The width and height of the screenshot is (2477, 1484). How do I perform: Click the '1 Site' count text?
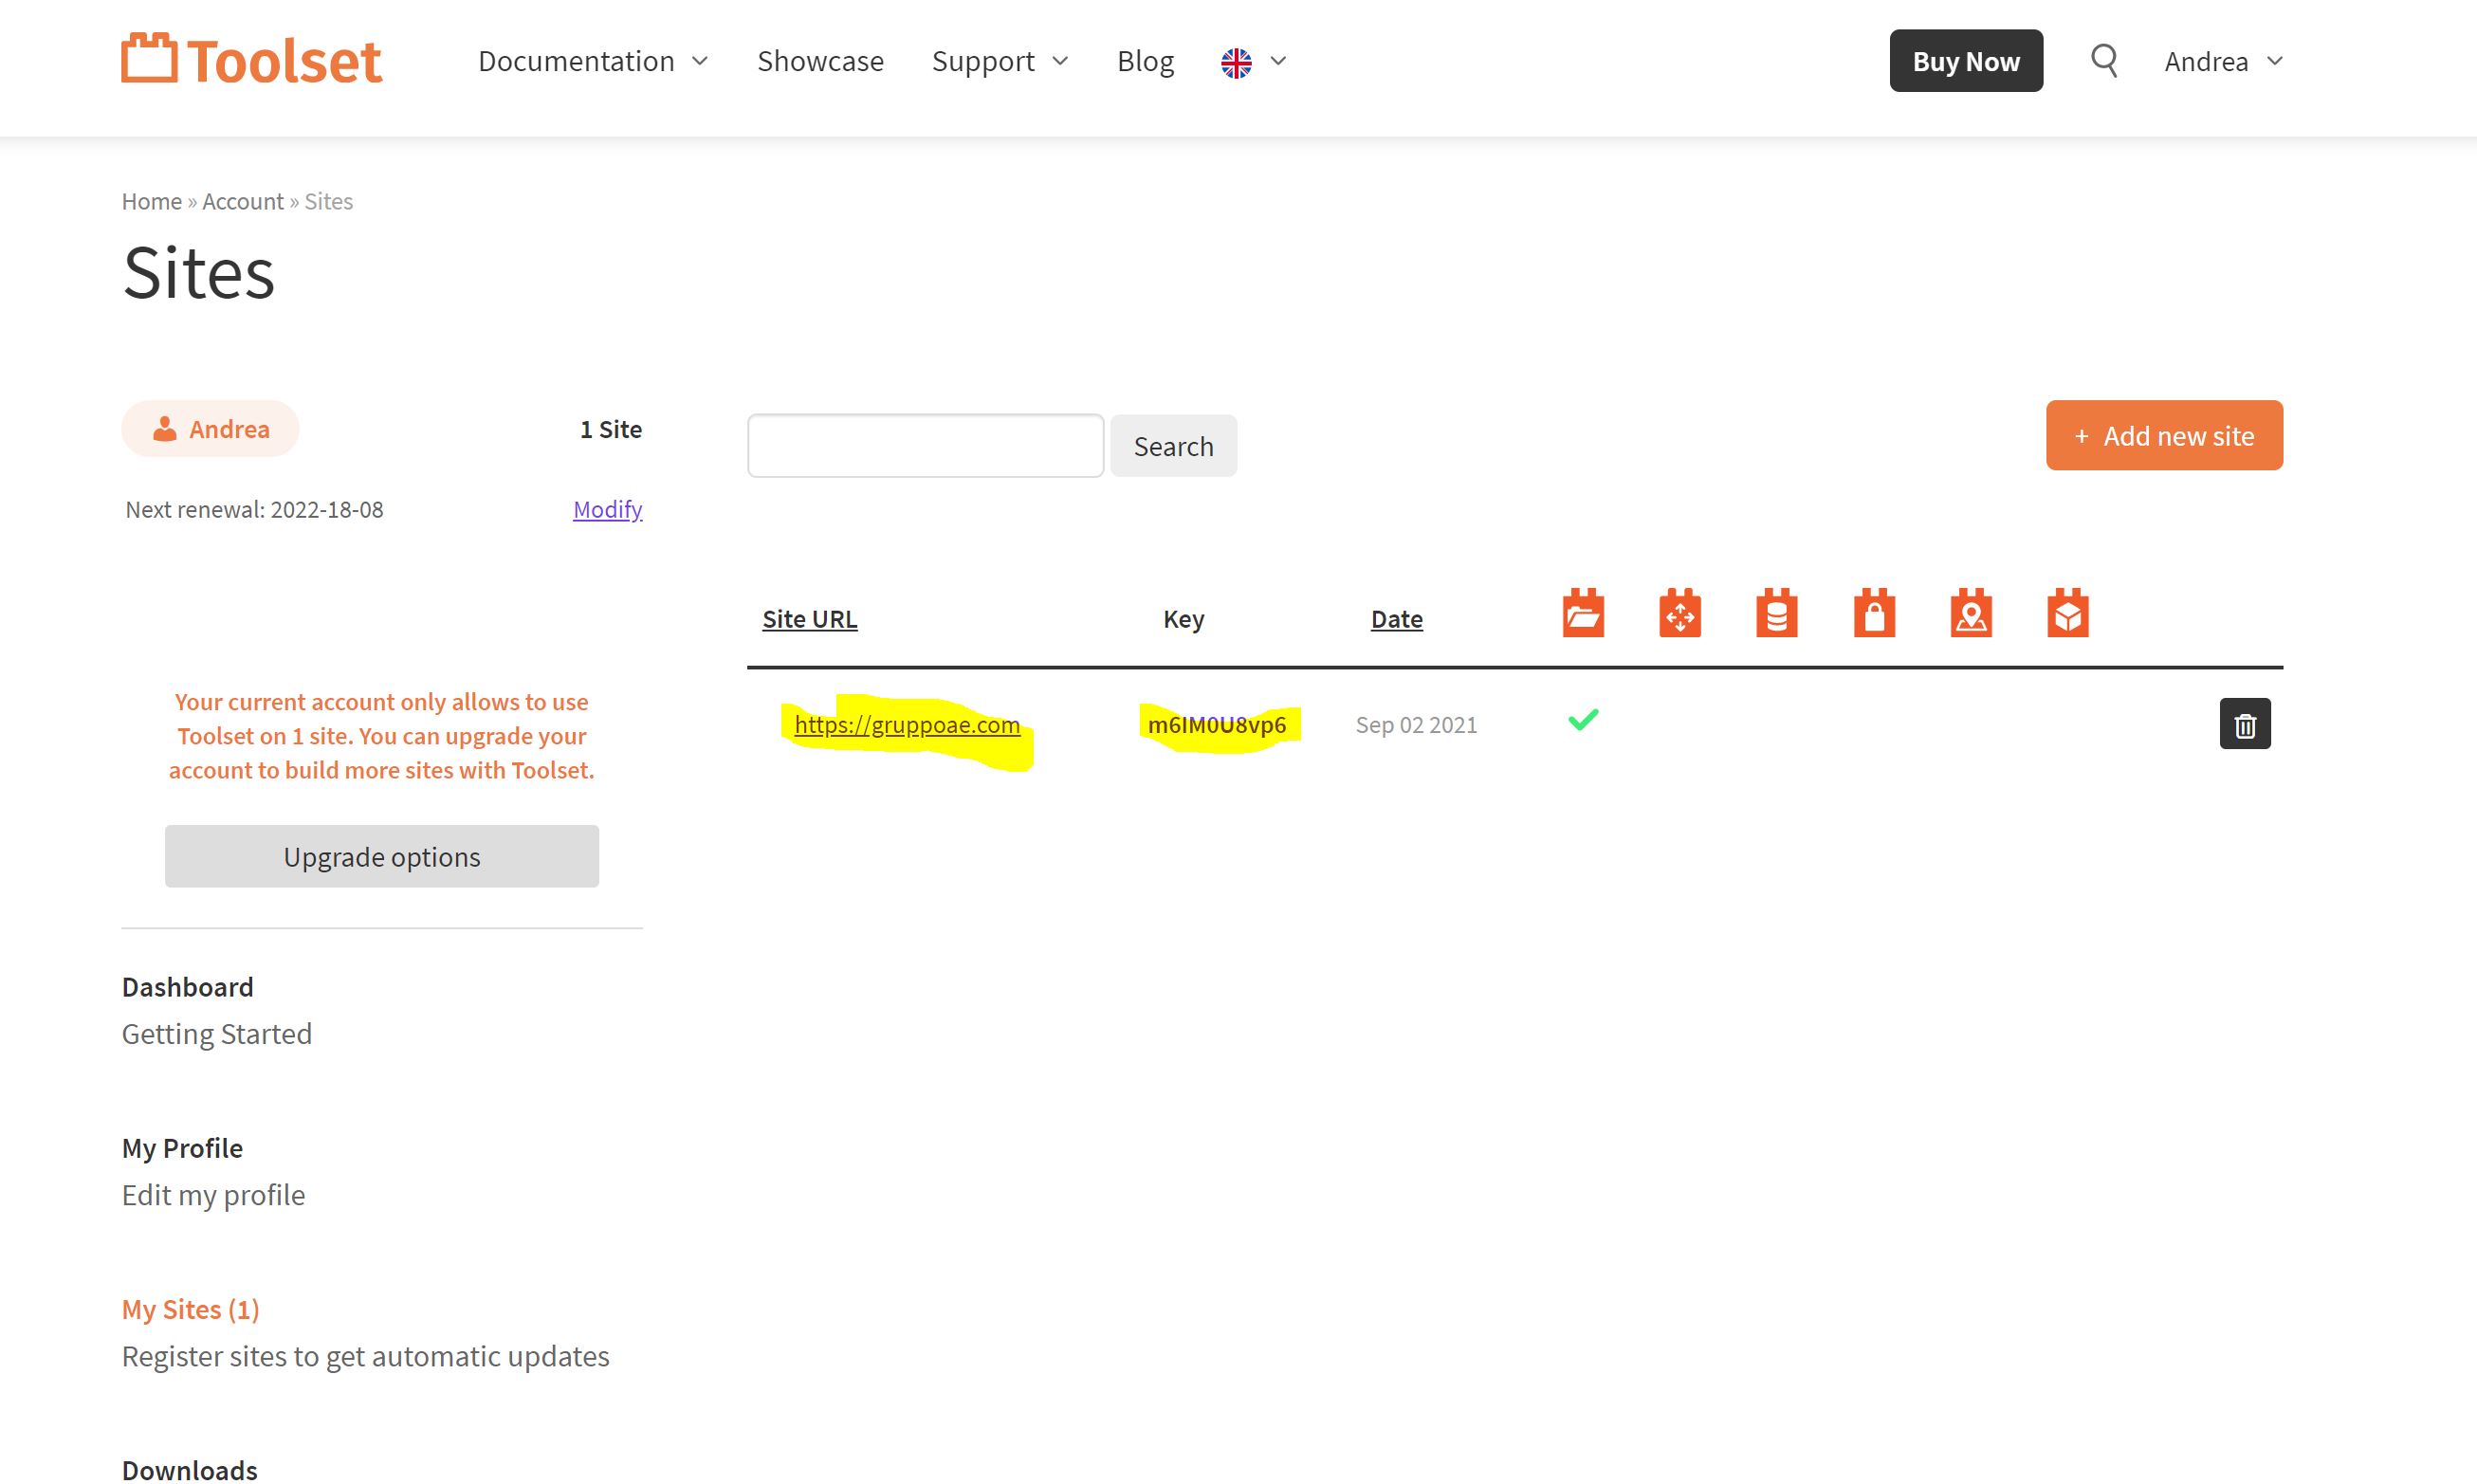[611, 429]
